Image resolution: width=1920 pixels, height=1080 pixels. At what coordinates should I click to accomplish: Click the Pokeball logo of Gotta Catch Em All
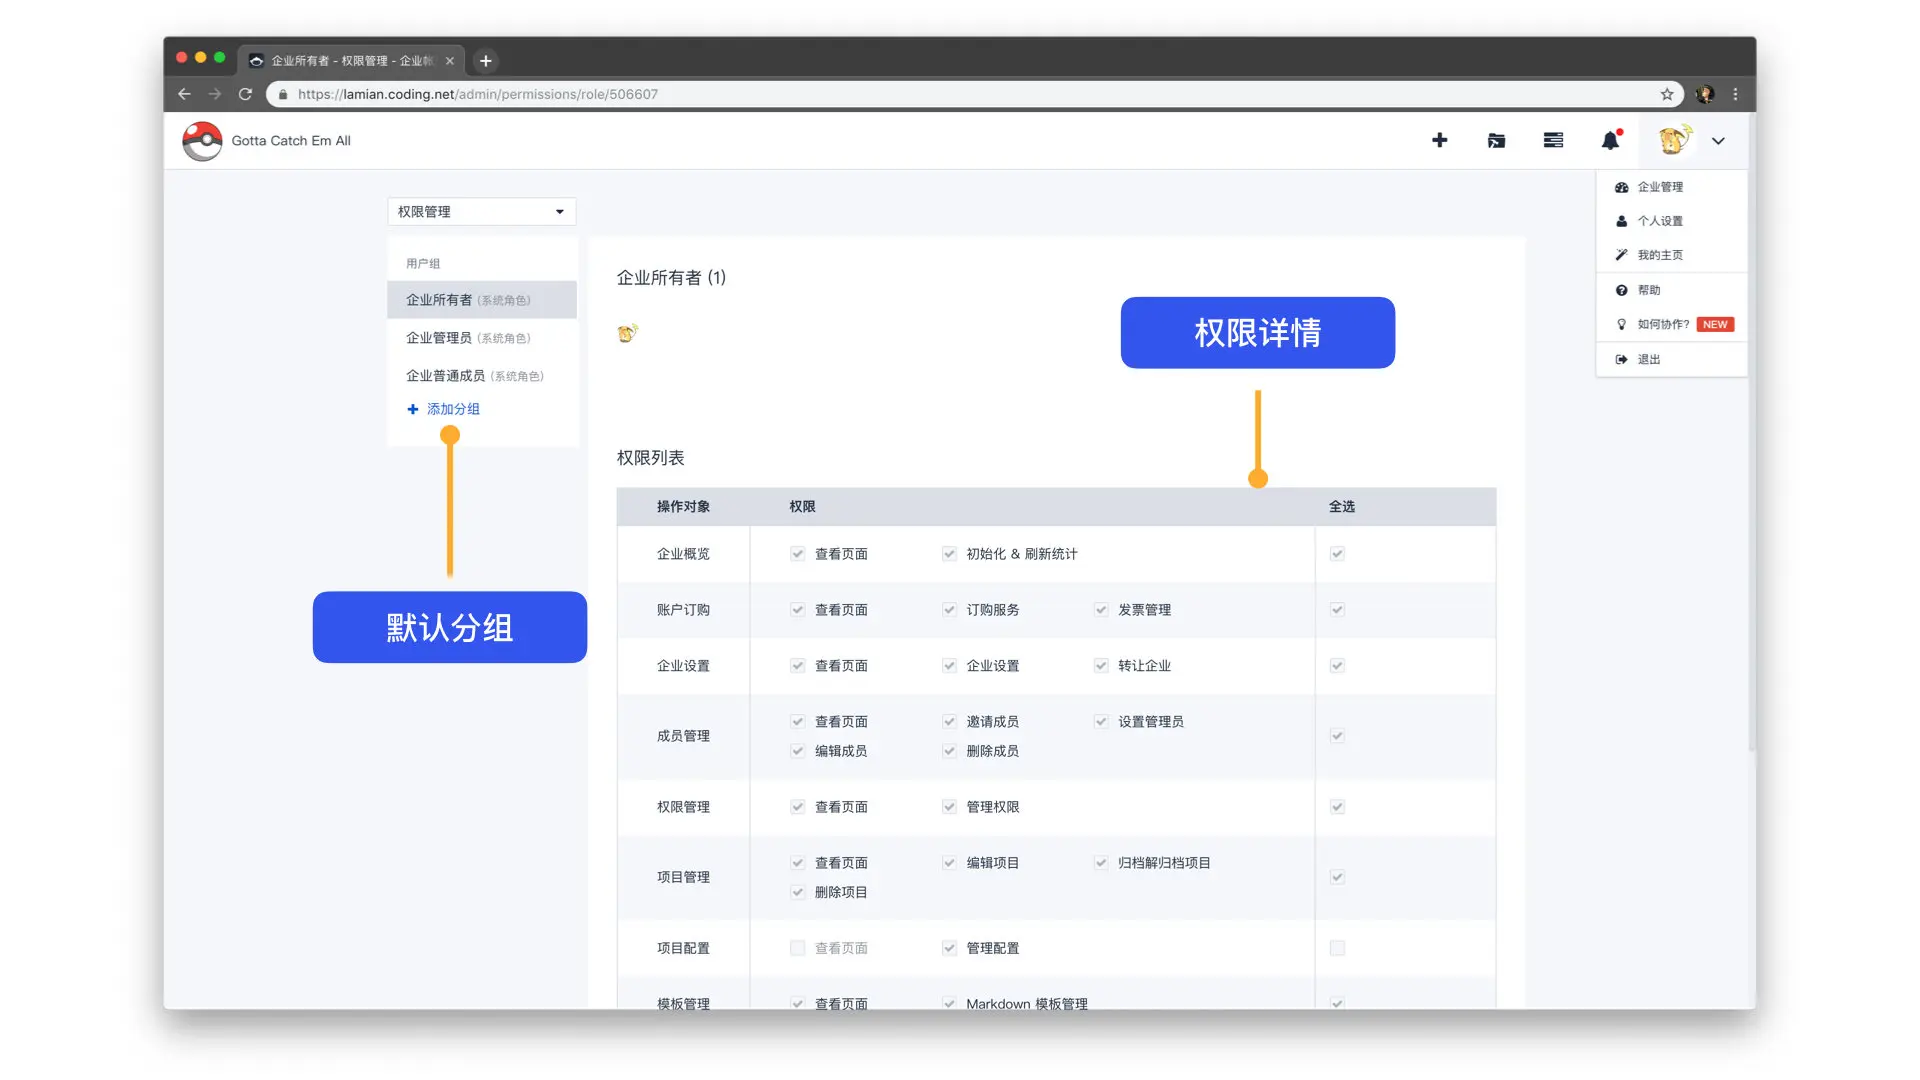pos(203,141)
